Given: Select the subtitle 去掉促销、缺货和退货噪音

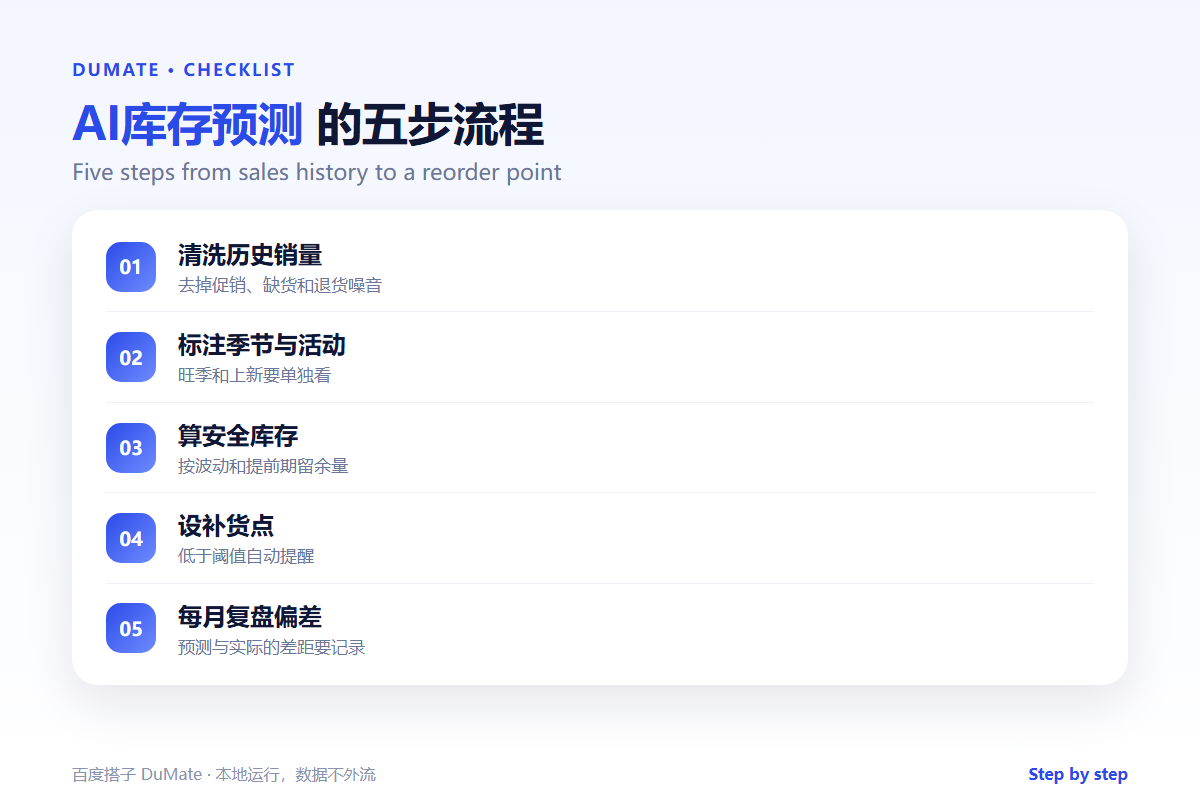Looking at the screenshot, I should click(x=280, y=285).
